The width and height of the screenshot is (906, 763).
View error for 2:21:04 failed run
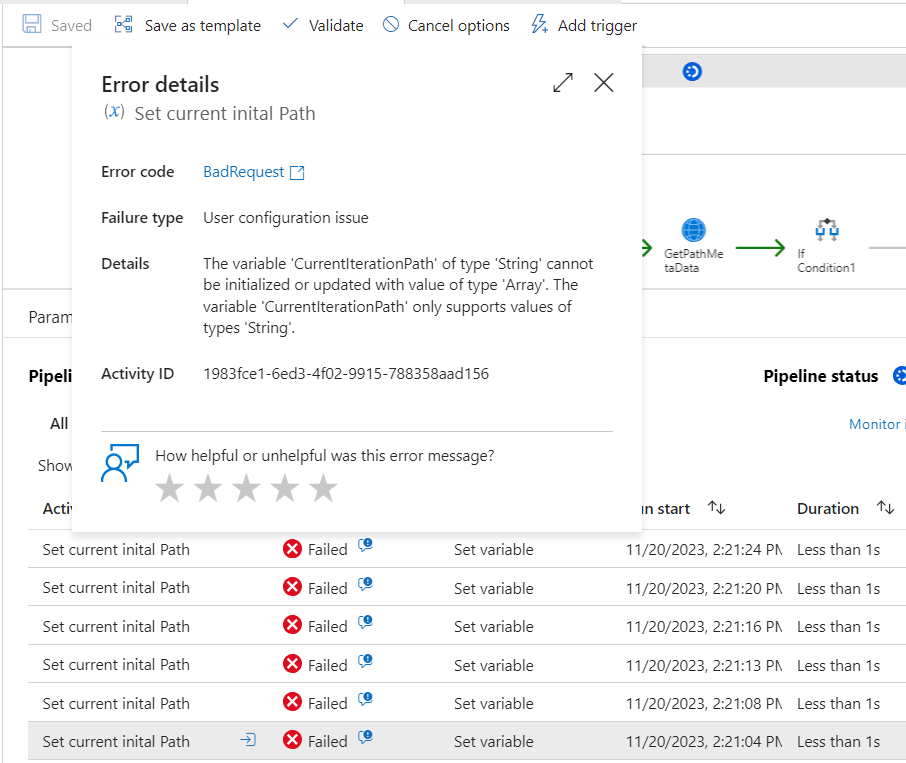click(x=365, y=736)
